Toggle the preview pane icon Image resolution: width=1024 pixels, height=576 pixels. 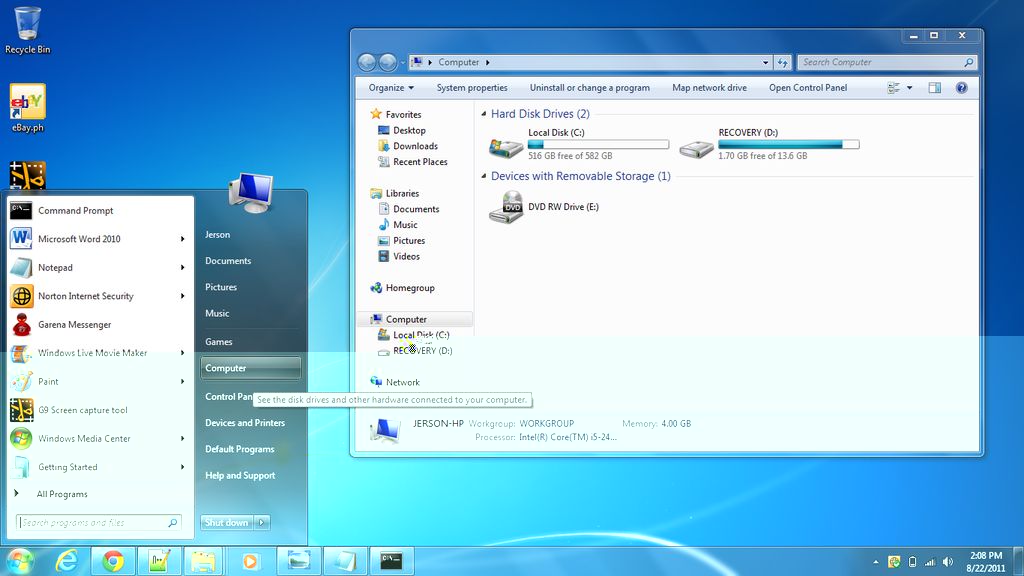(x=935, y=88)
